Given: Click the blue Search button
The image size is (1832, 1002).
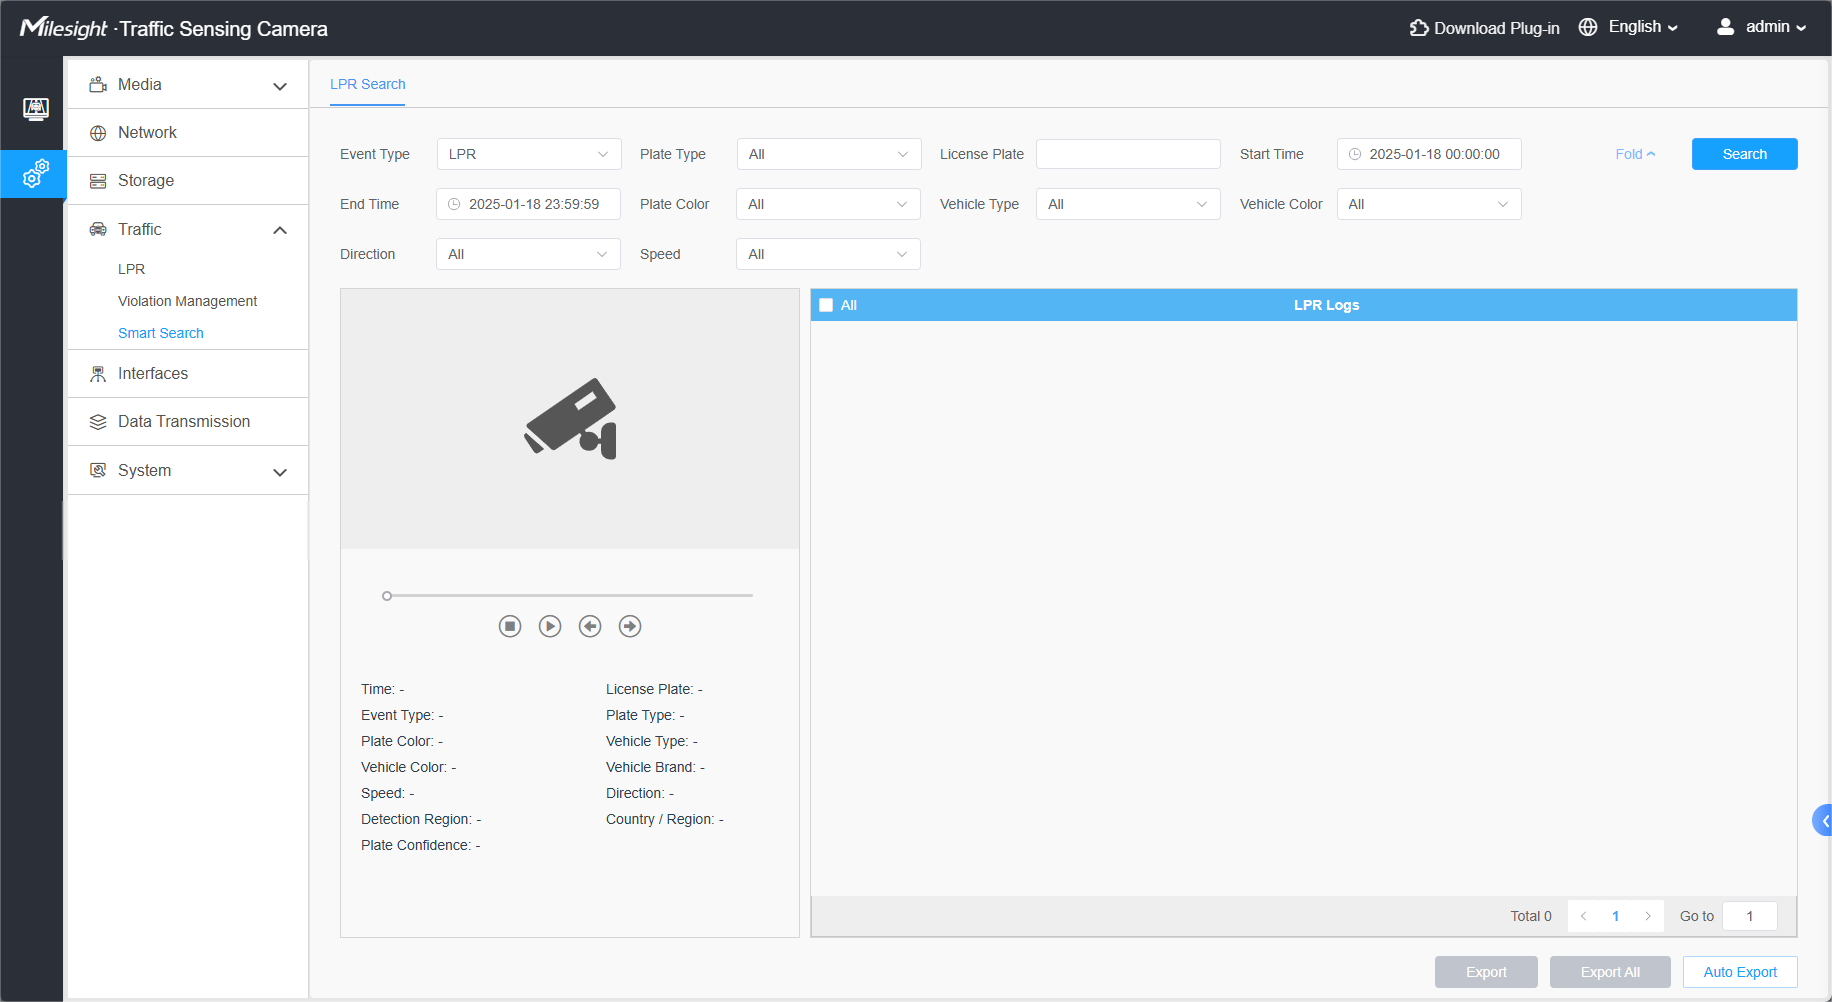Looking at the screenshot, I should tap(1744, 154).
